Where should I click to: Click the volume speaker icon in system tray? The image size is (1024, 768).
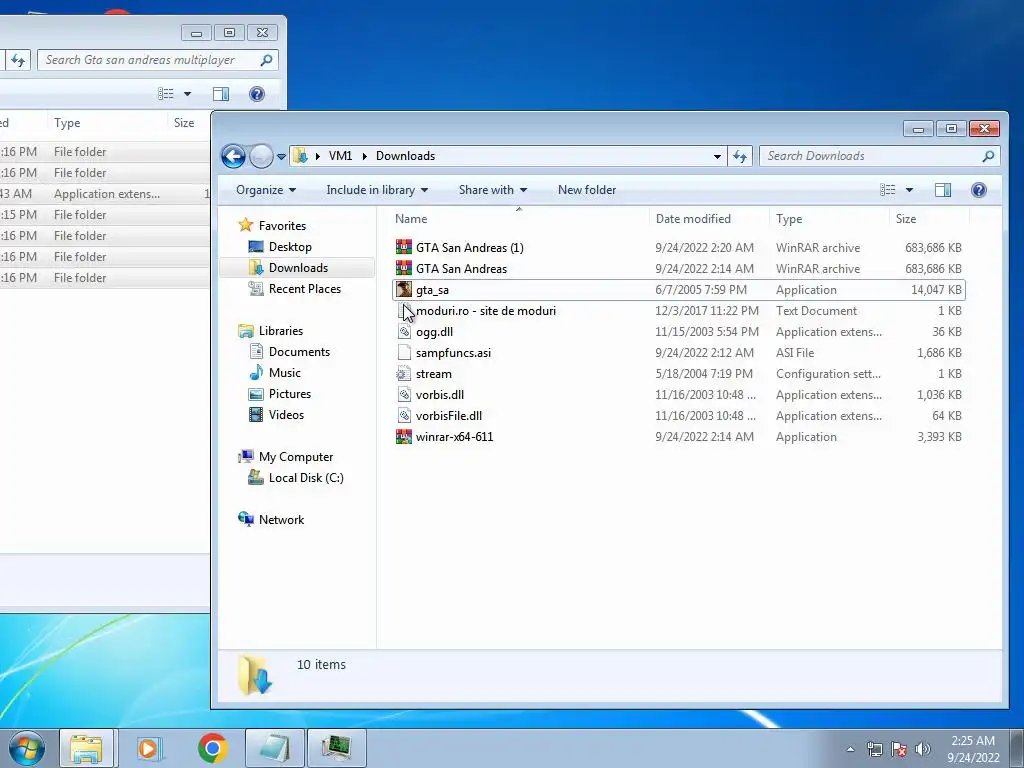pyautogui.click(x=923, y=749)
